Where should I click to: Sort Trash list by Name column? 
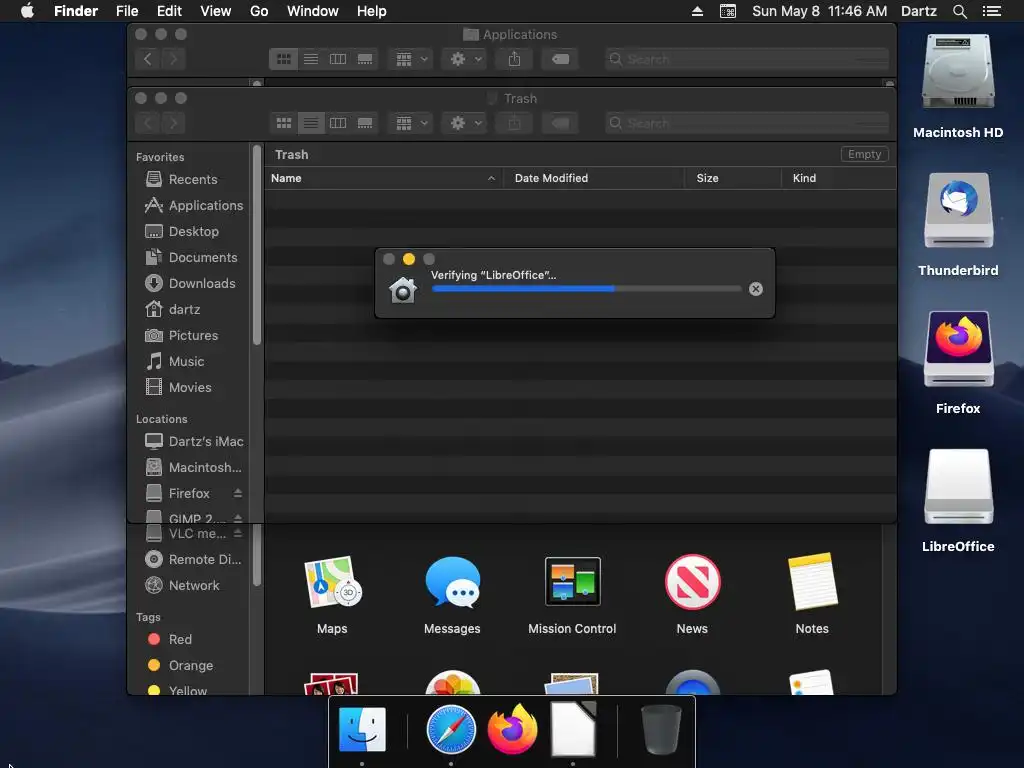click(383, 178)
